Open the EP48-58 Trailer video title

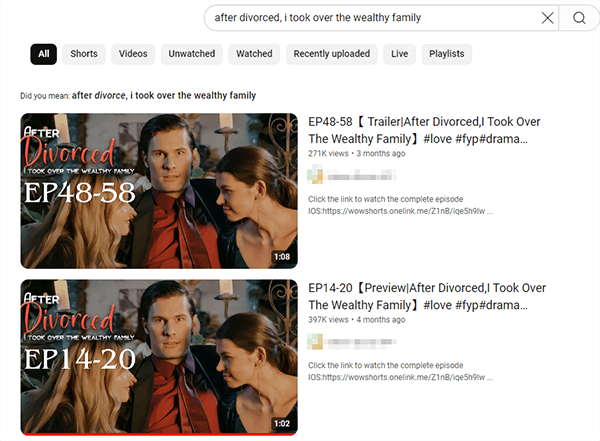pyautogui.click(x=424, y=130)
